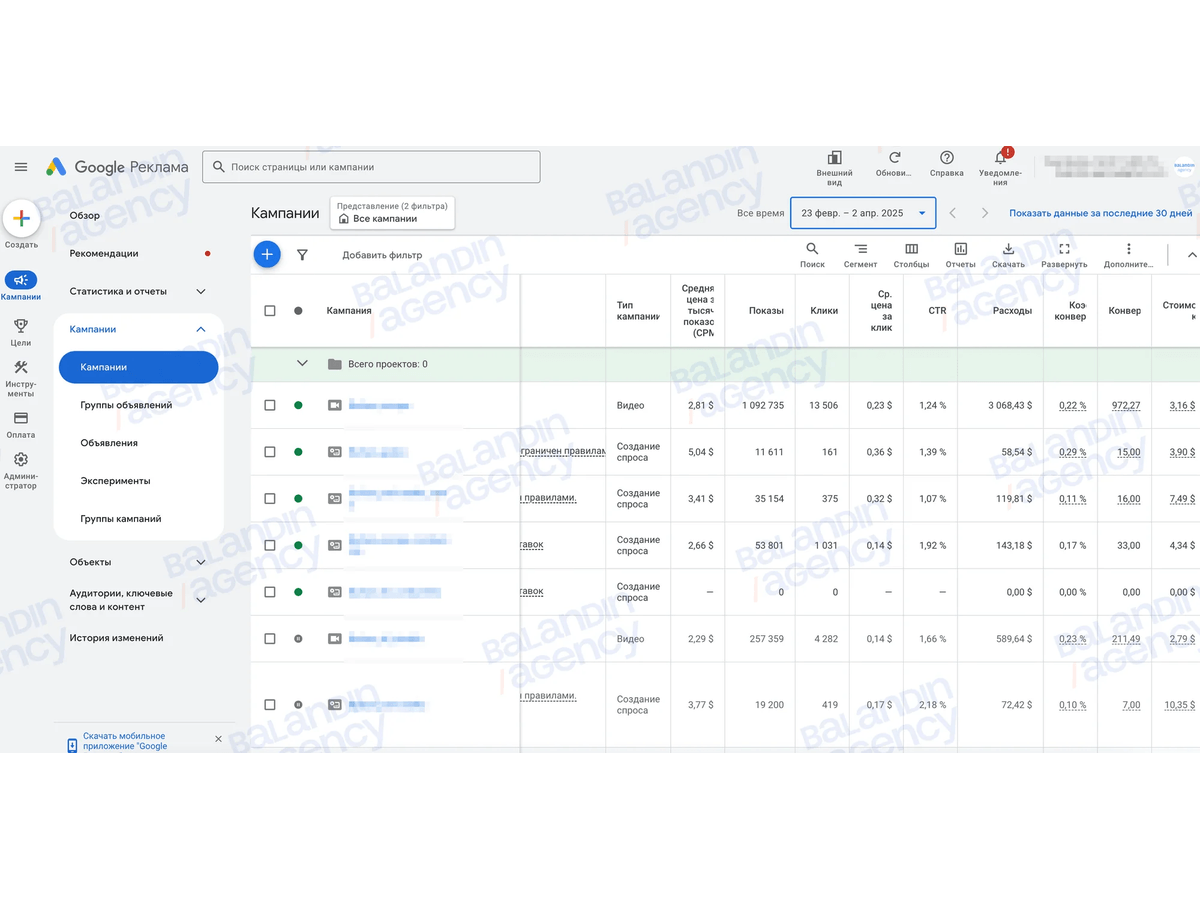Expand Аудитории, ключевые слова и контент
Viewport: 1200px width, 900px height.
(201, 600)
